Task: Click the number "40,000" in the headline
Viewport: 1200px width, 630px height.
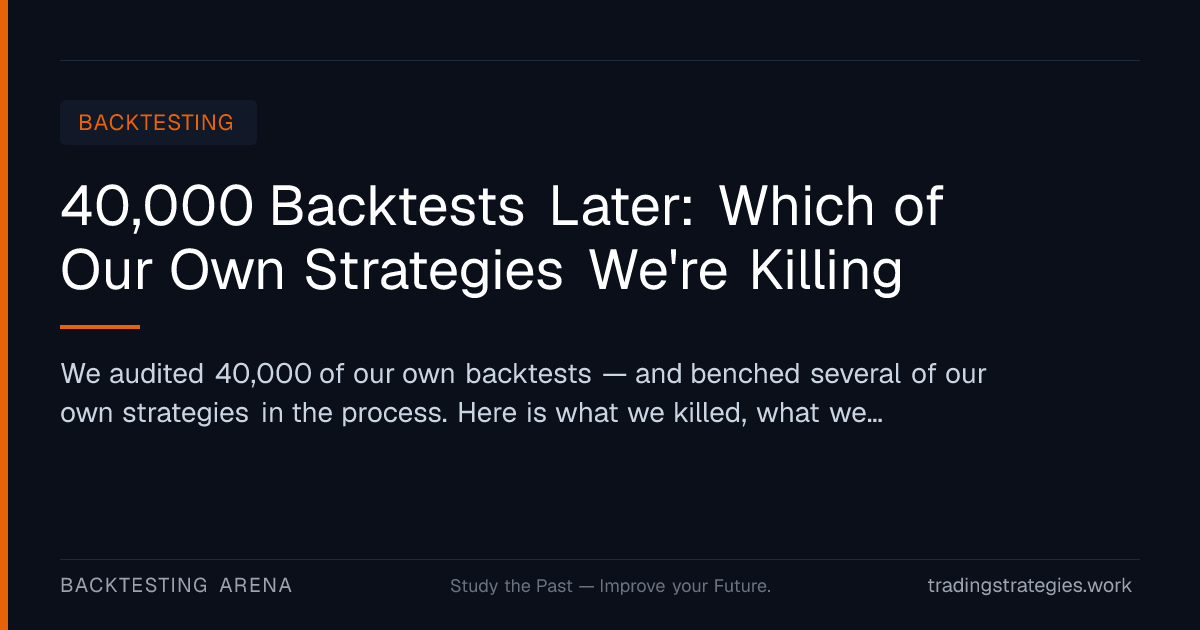Action: click(x=157, y=207)
